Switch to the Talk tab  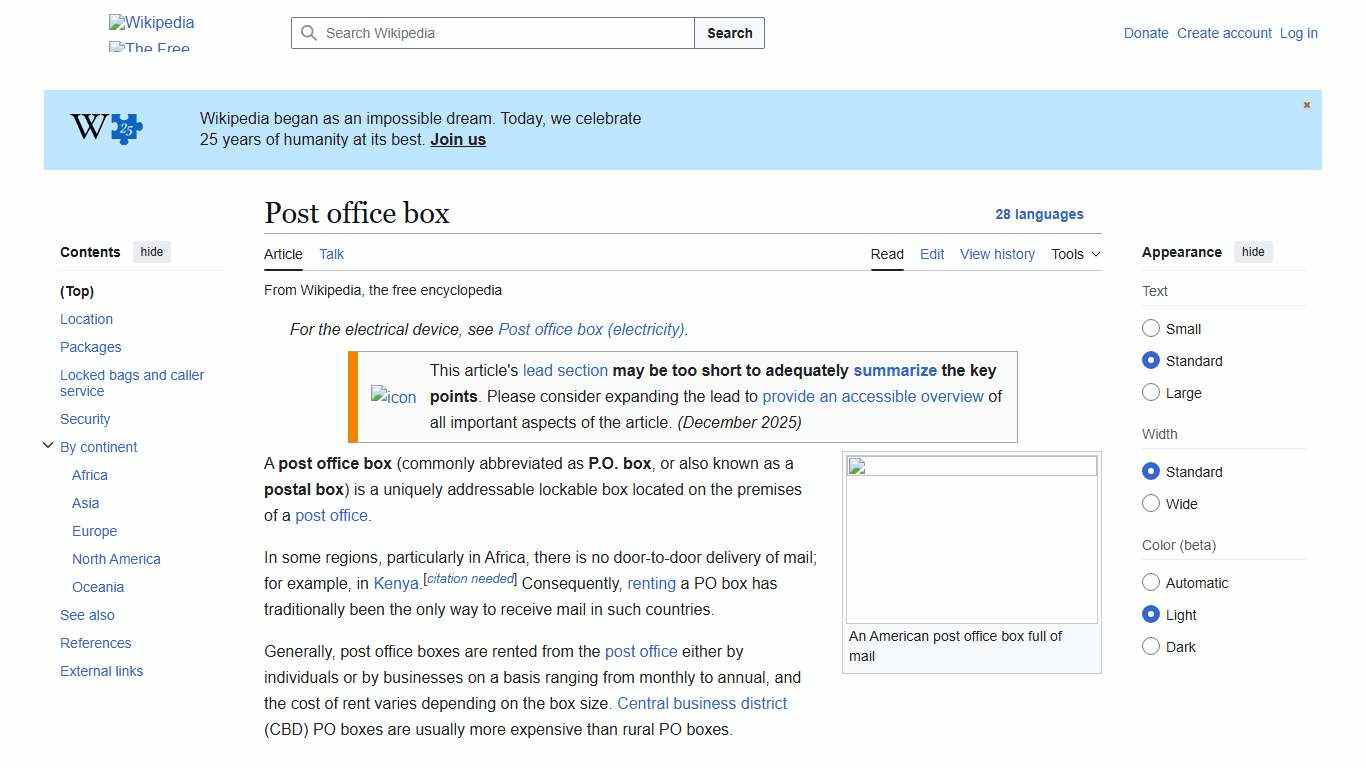(x=331, y=254)
